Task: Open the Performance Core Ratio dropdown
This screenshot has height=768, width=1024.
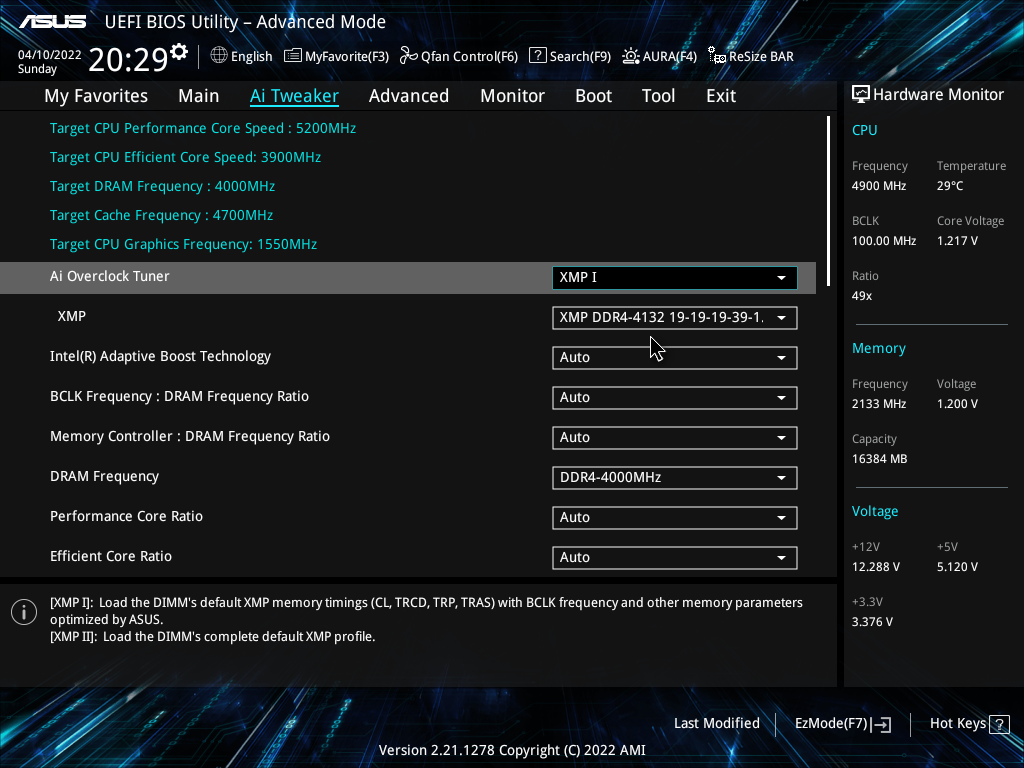Action: click(x=675, y=518)
